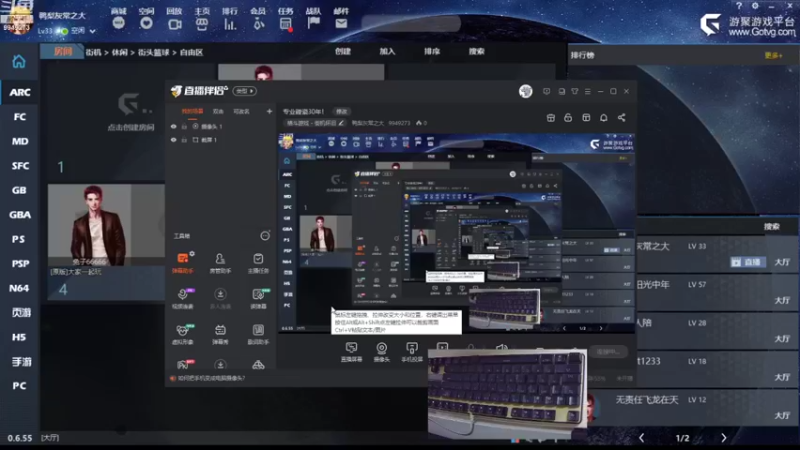800x450 pixels.
Task: Go to next page of player list
Action: (x=723, y=438)
